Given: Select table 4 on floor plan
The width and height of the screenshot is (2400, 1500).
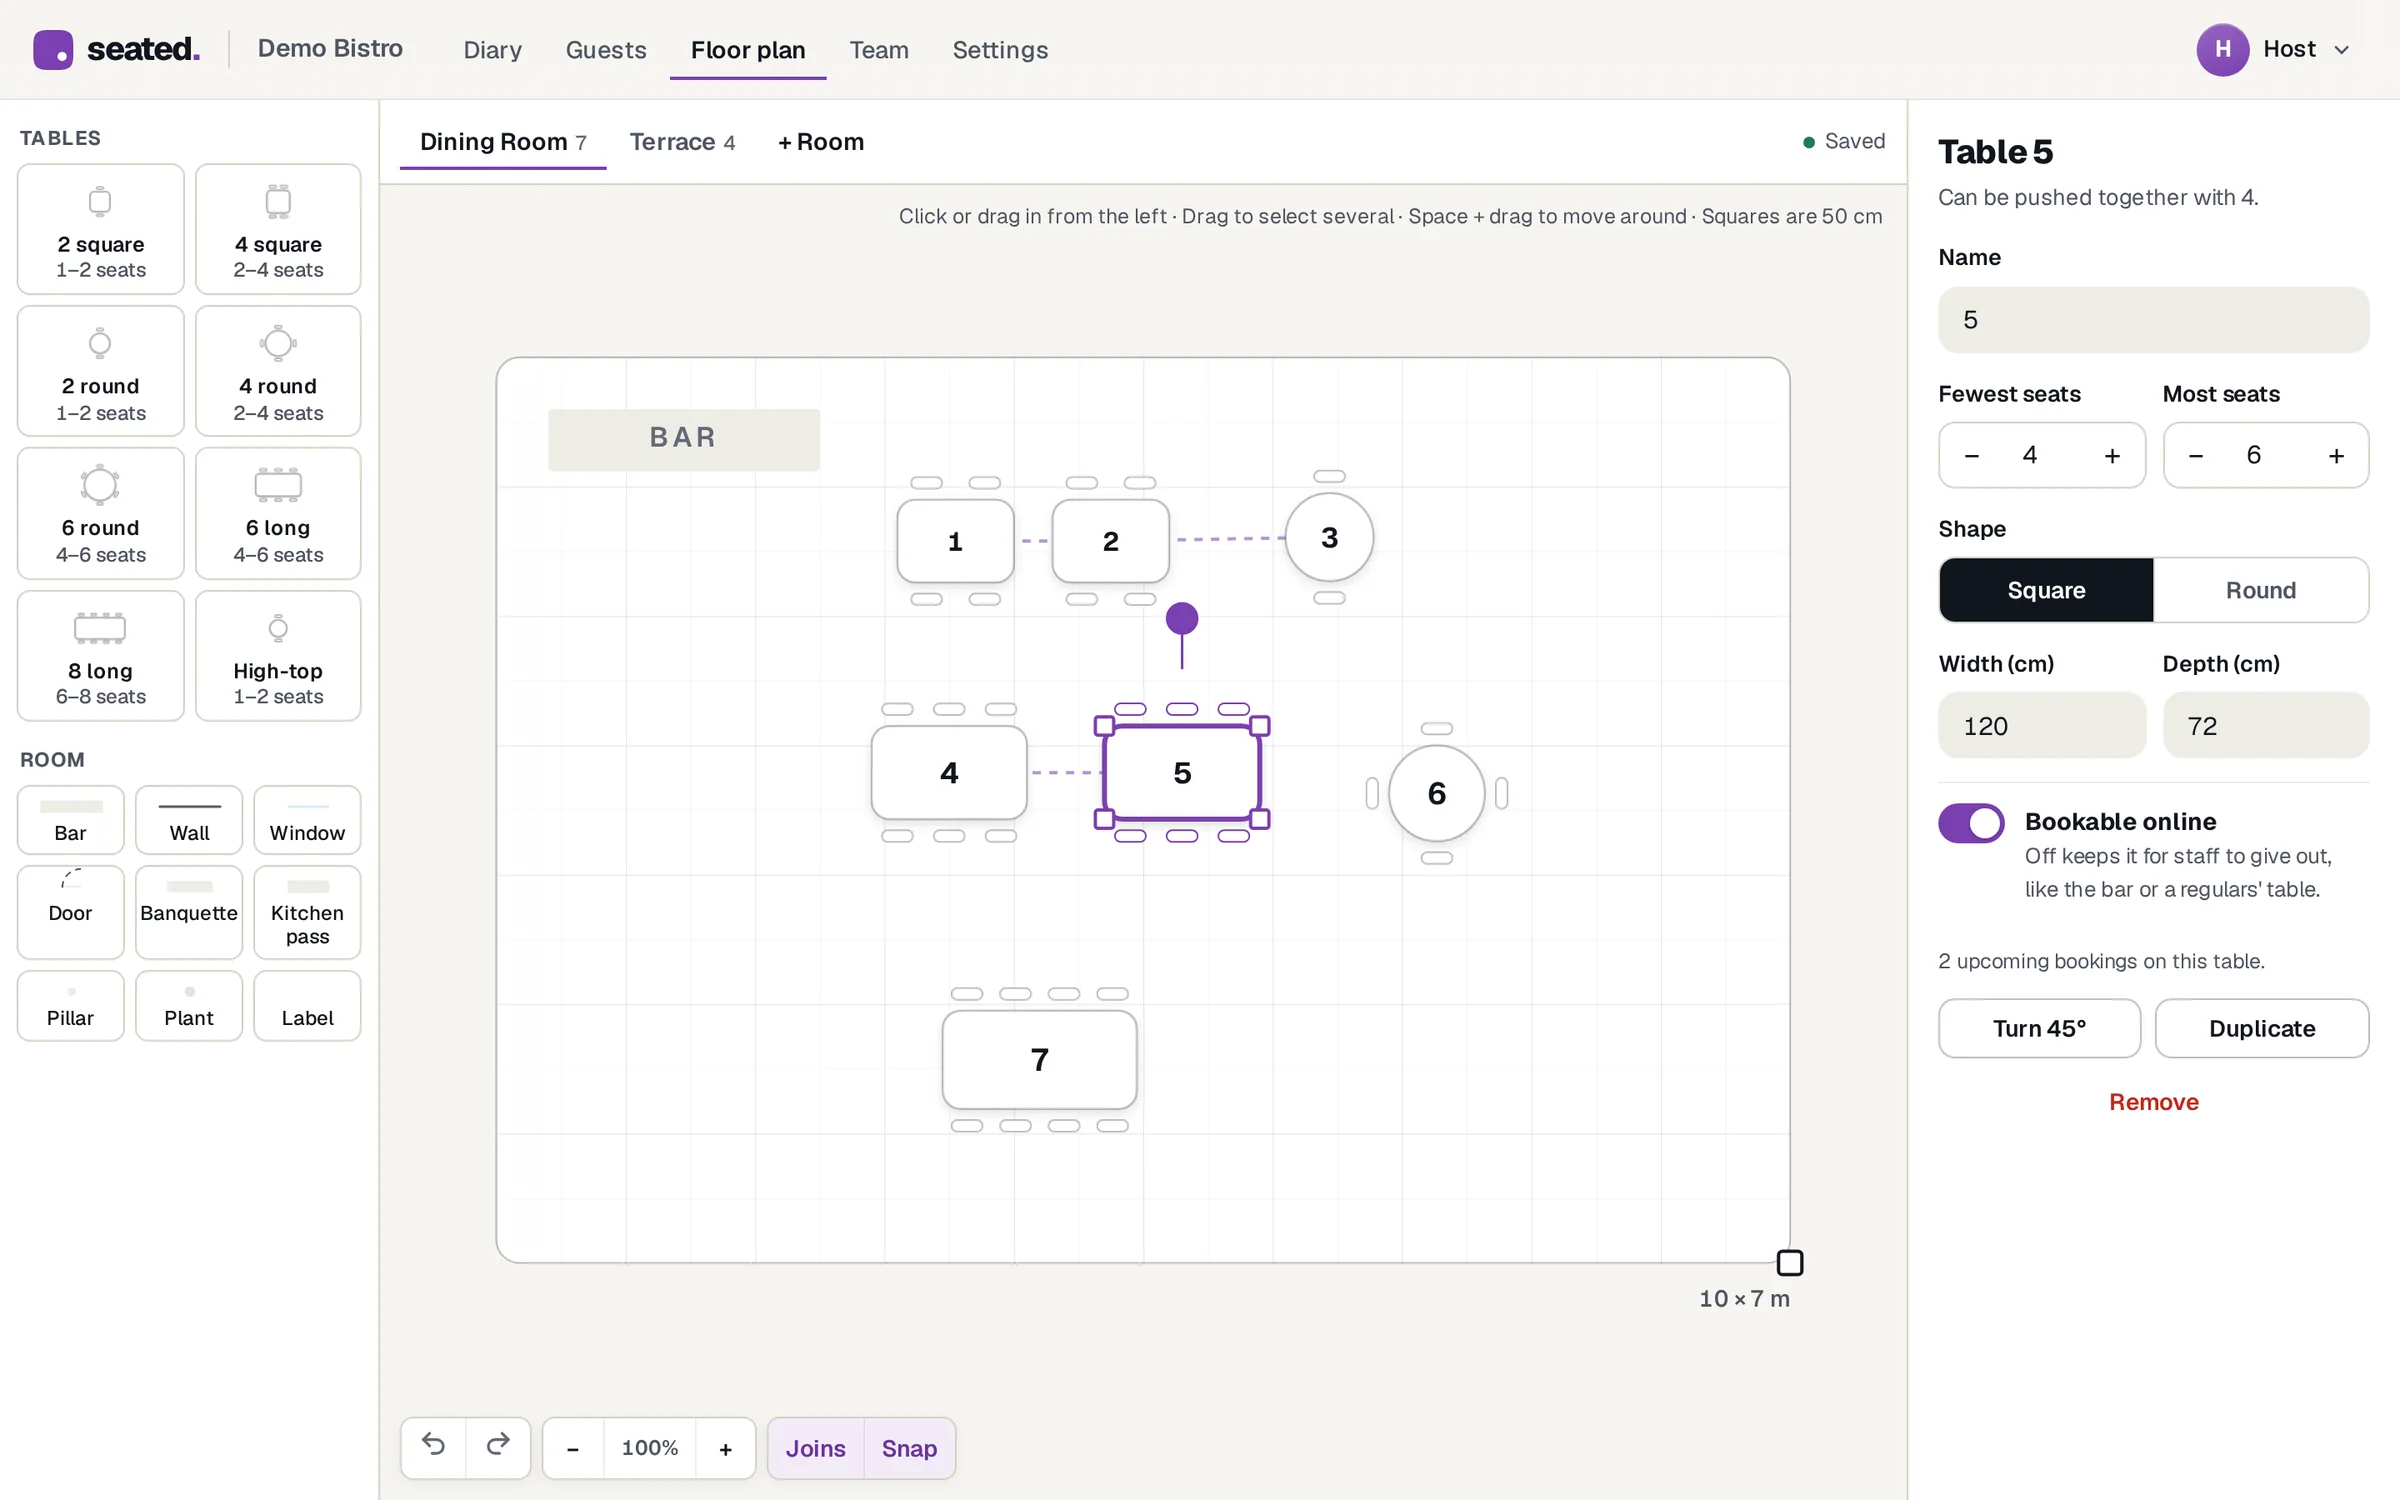Looking at the screenshot, I should coord(949,772).
